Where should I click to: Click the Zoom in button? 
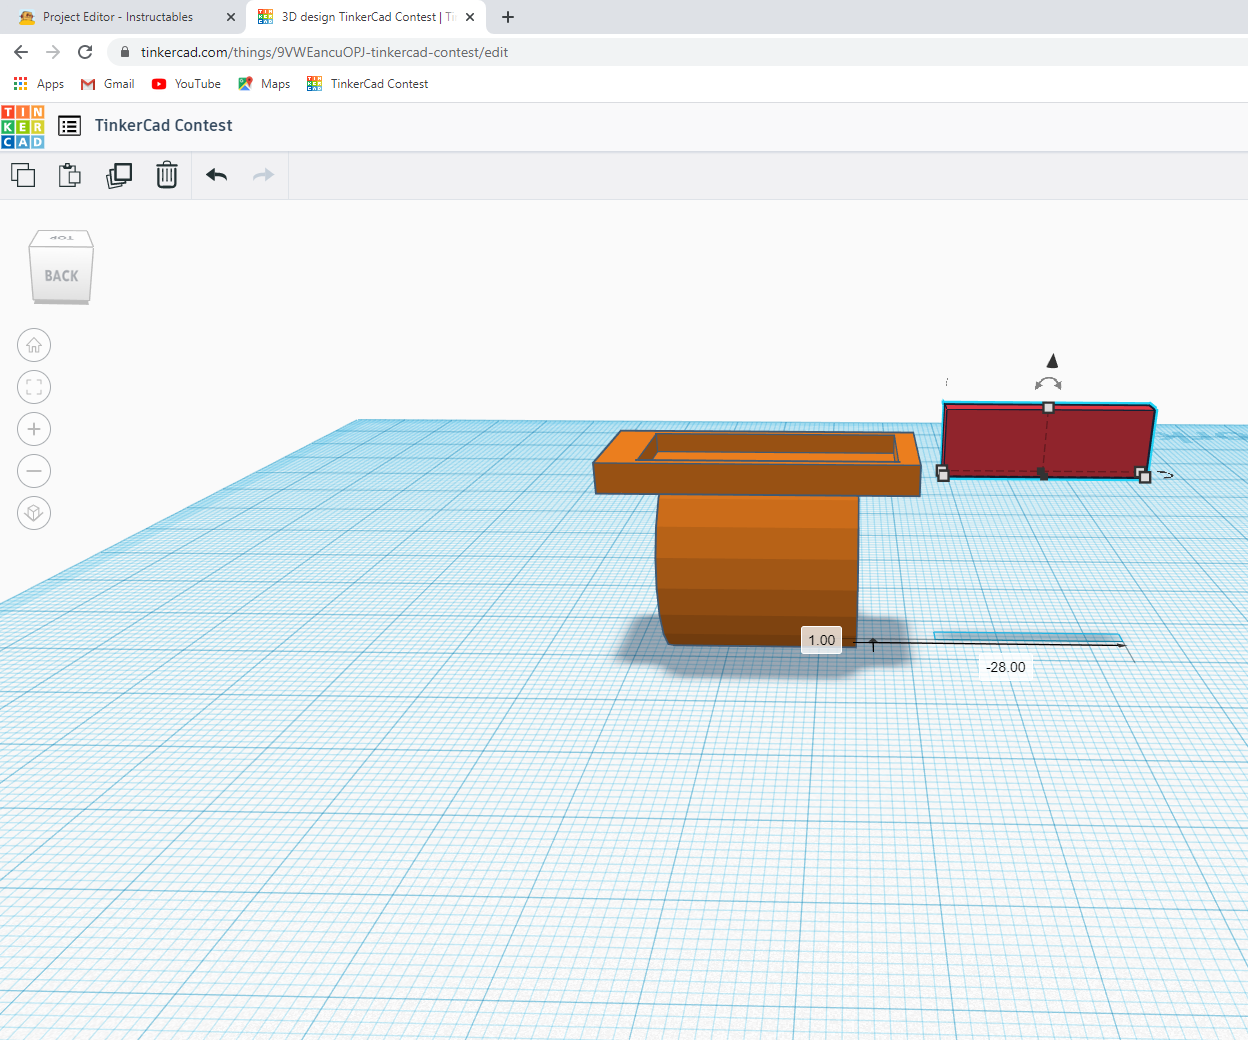(33, 429)
